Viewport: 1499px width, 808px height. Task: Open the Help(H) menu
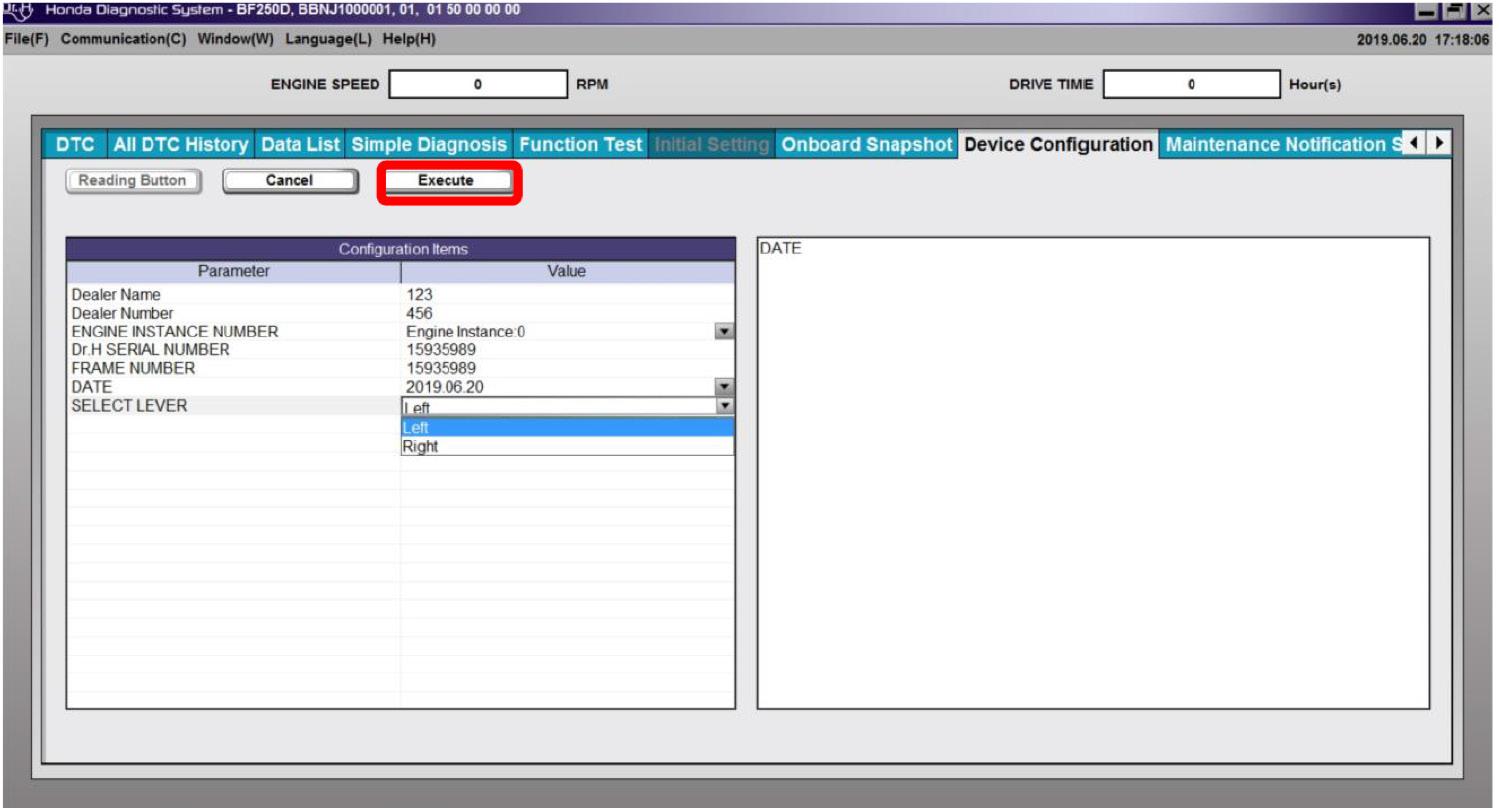point(410,39)
